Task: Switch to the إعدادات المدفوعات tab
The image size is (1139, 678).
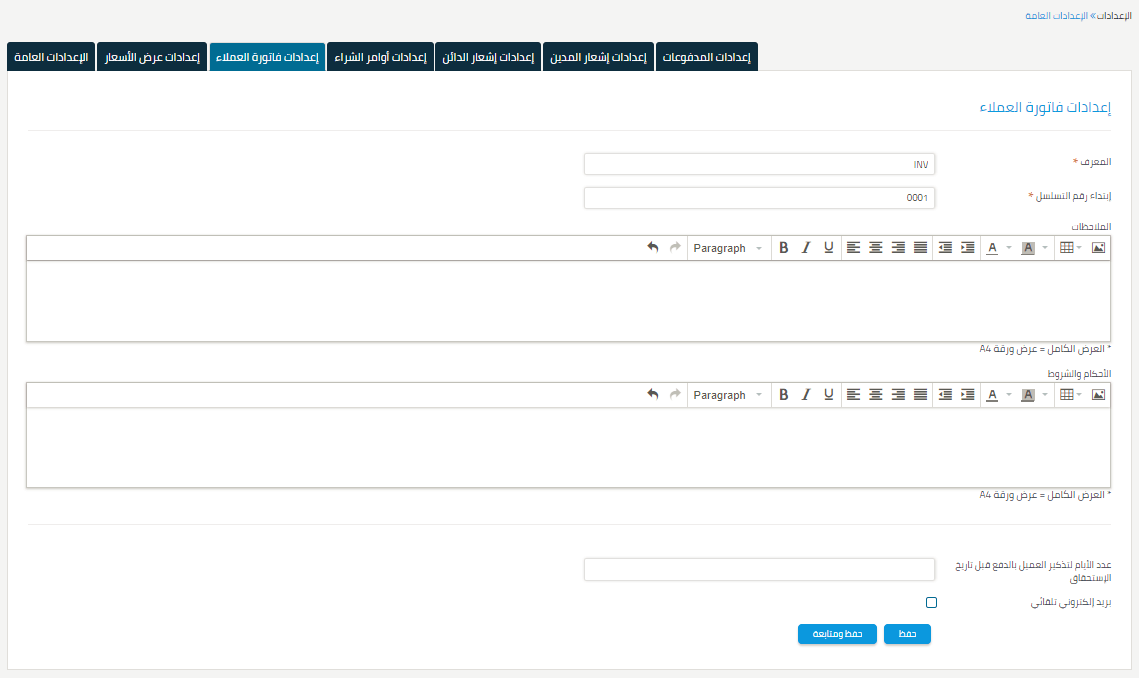Action: pyautogui.click(x=707, y=57)
